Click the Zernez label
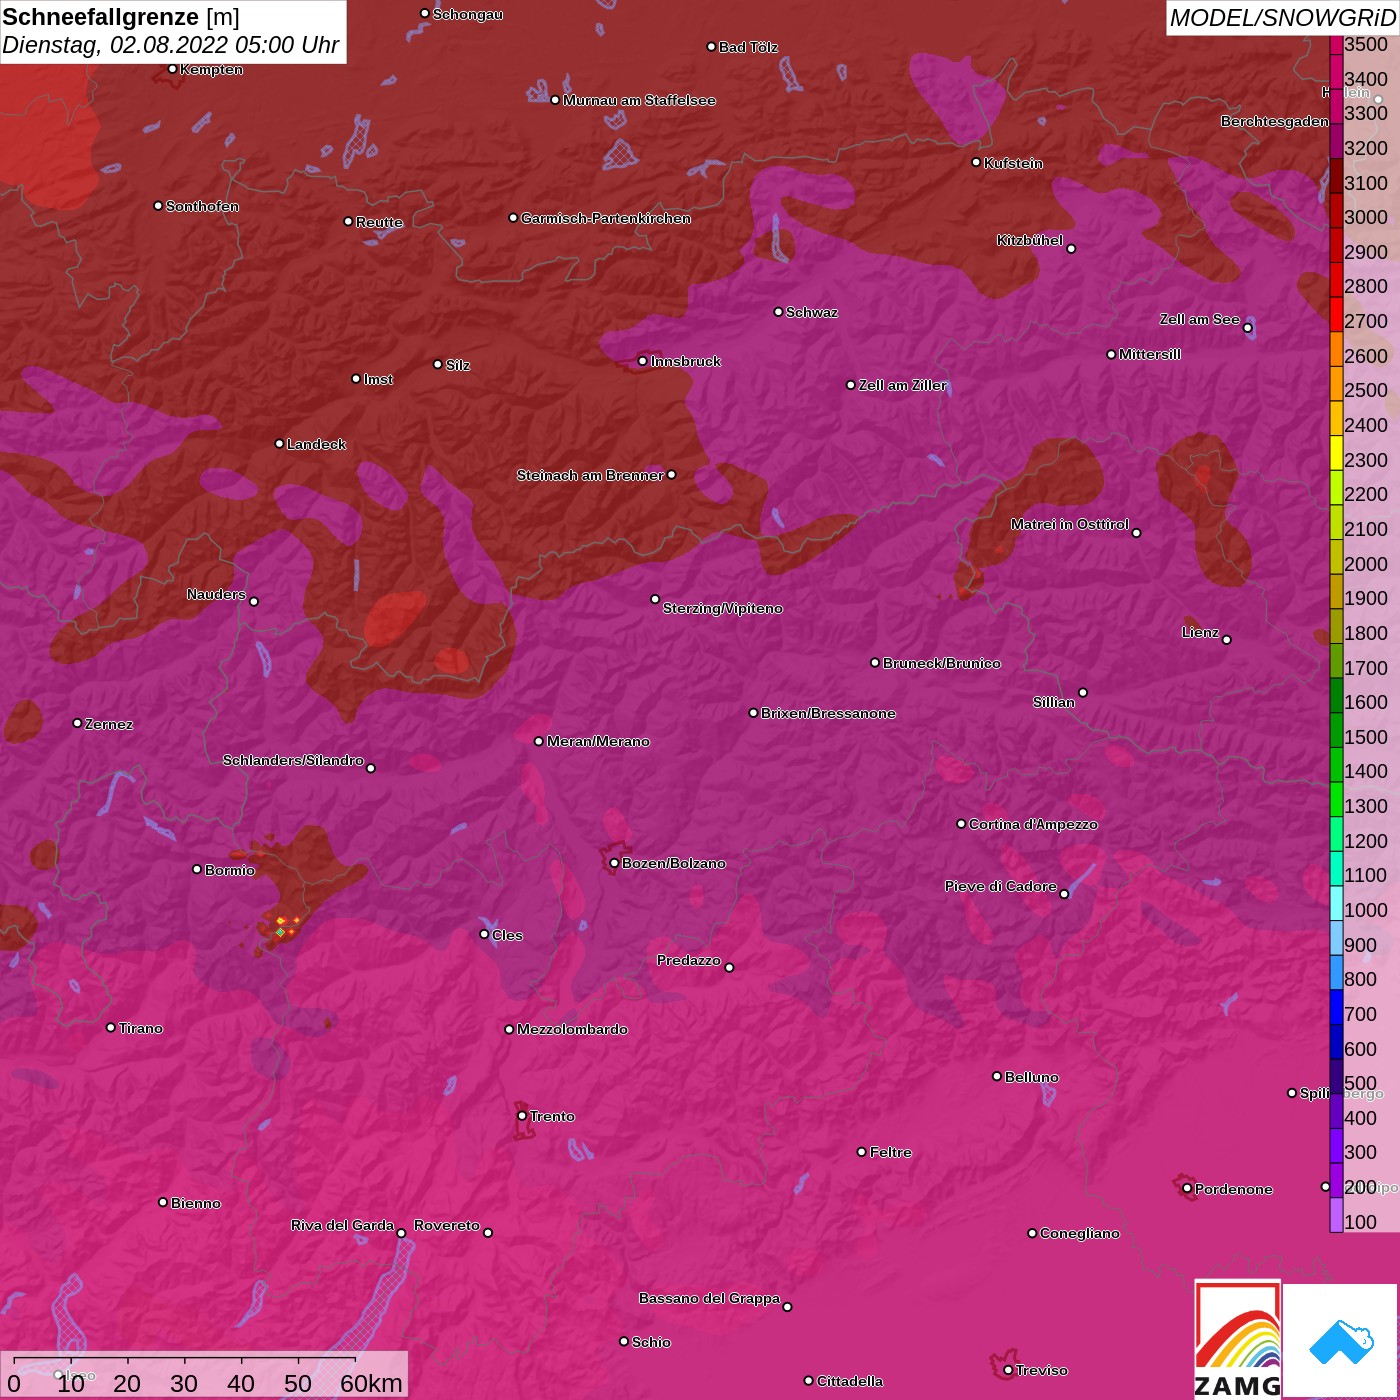 tap(109, 724)
